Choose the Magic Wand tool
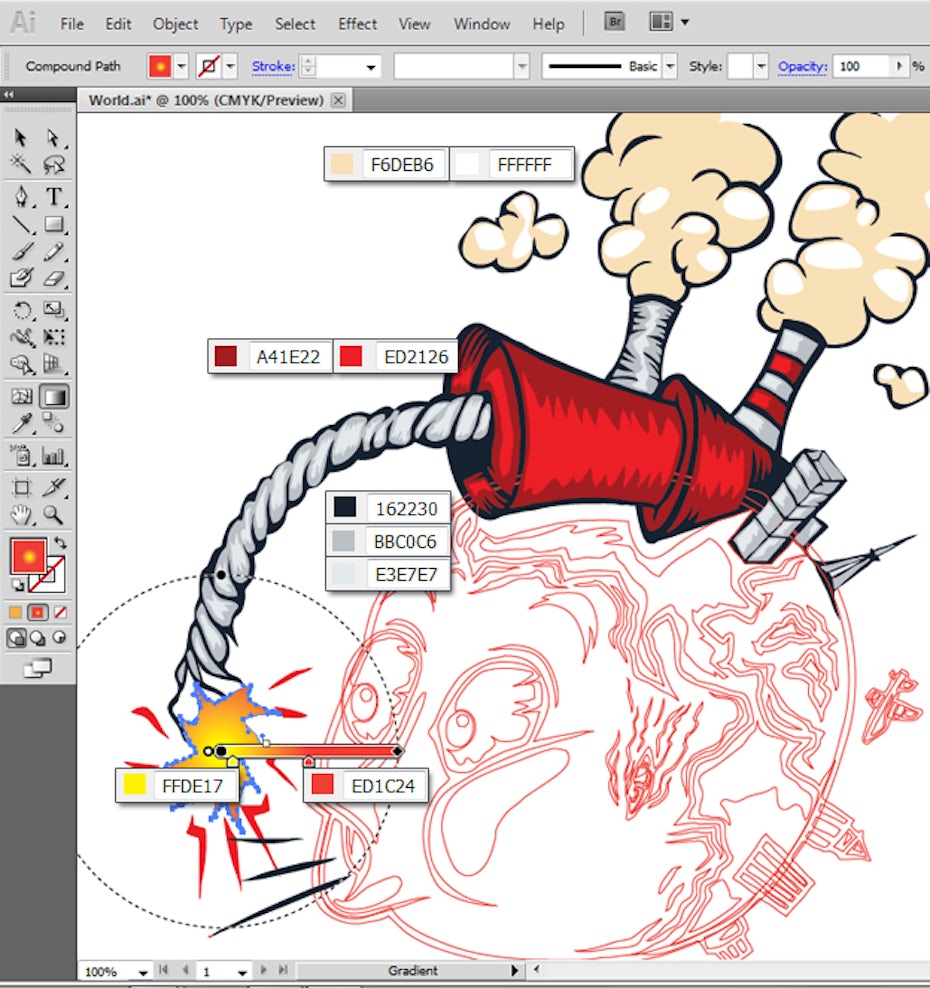The width and height of the screenshot is (930, 988). [x=21, y=165]
